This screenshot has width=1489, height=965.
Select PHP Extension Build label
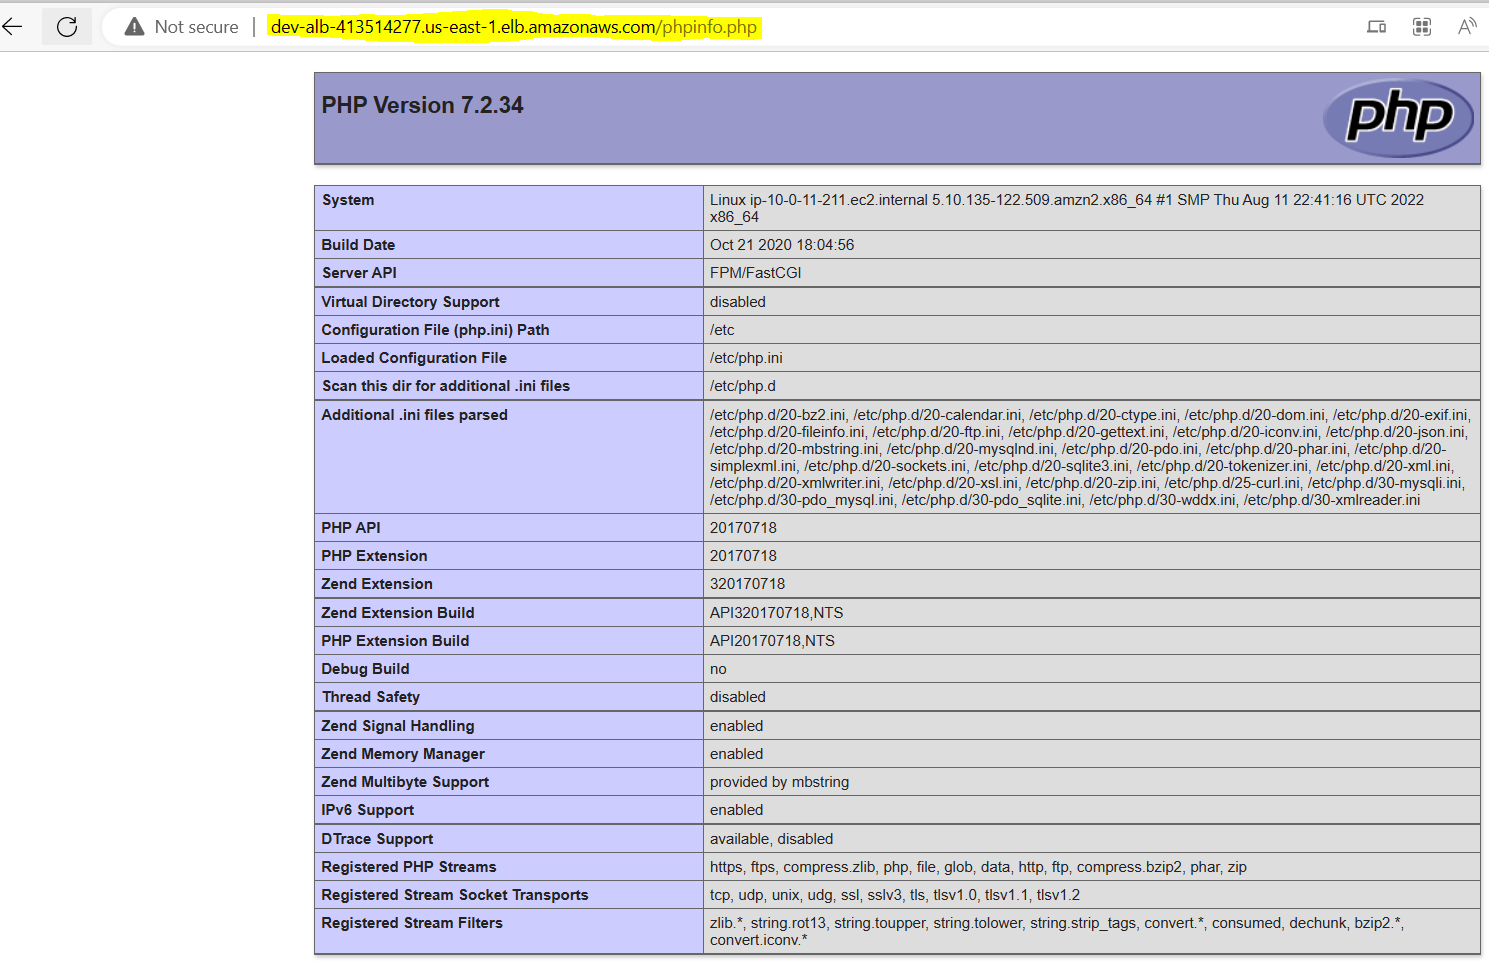pos(395,641)
